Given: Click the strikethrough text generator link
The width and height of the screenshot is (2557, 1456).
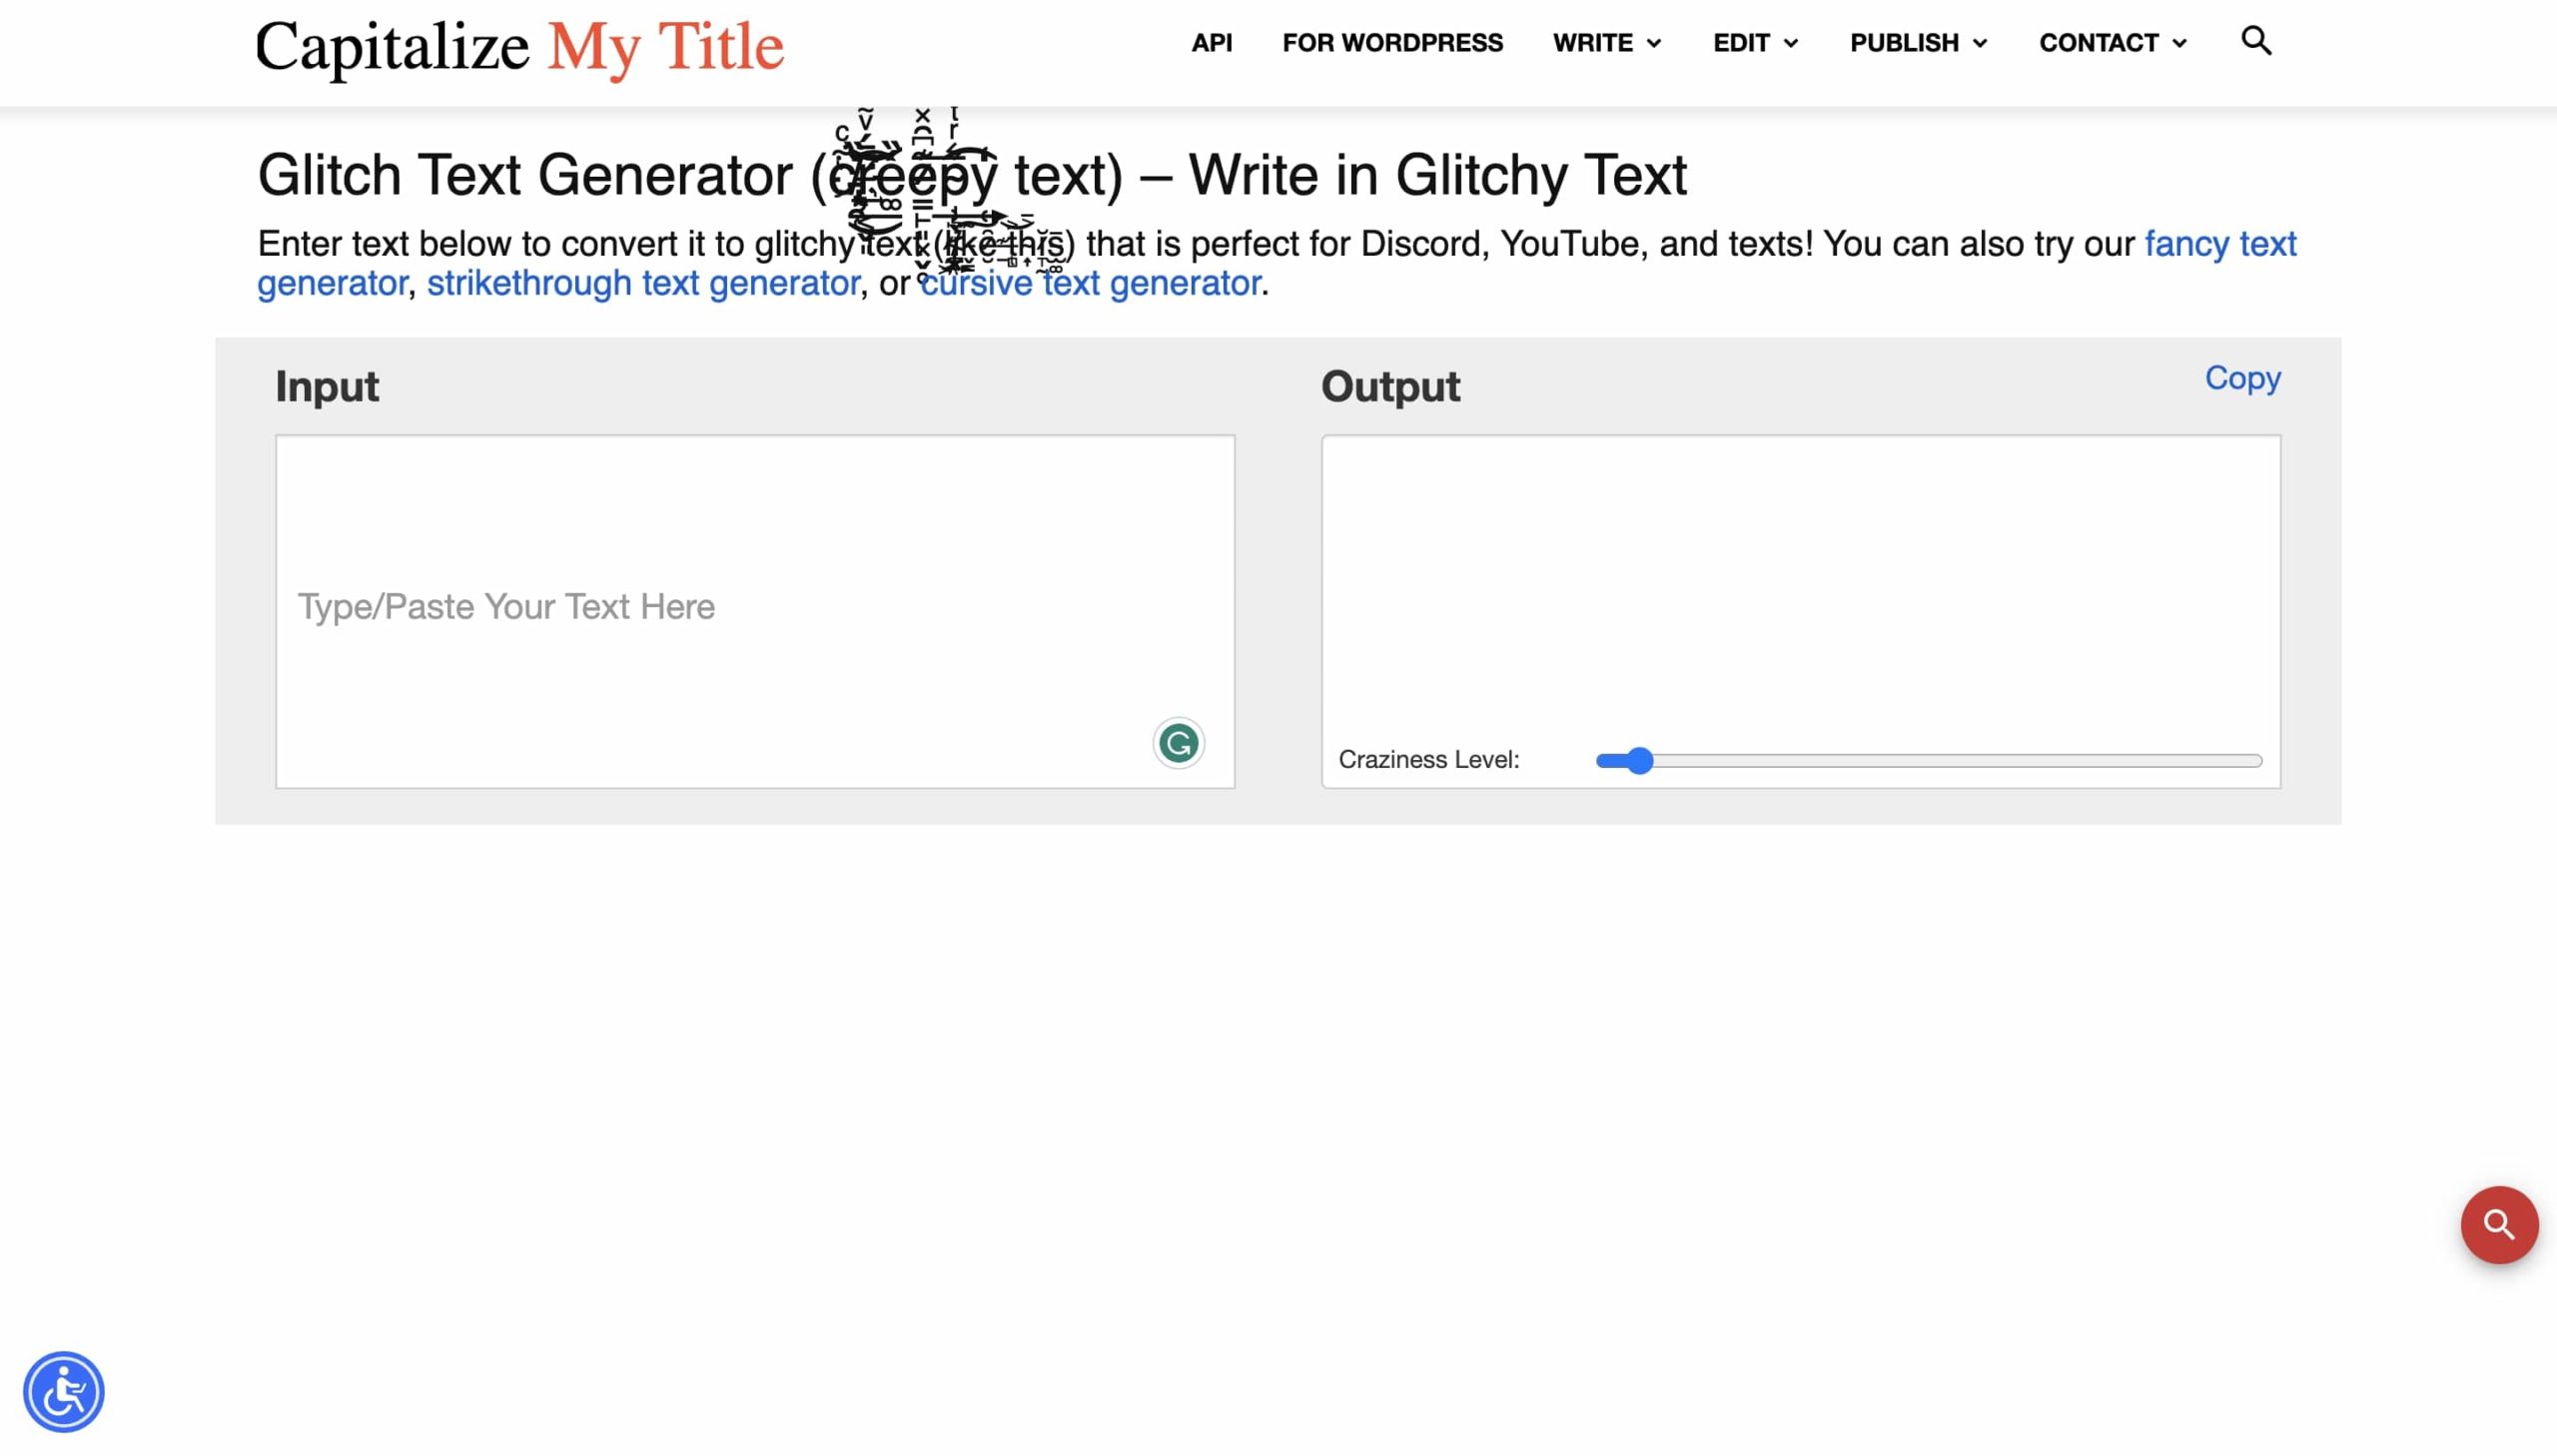Looking at the screenshot, I should (x=644, y=281).
